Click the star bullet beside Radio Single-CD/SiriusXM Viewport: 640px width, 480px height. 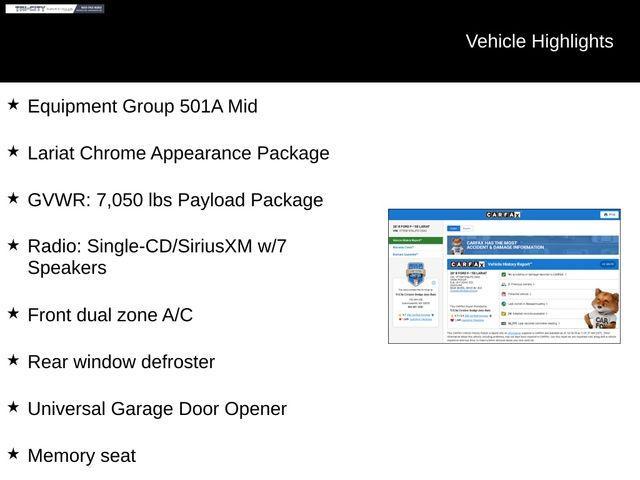point(13,244)
